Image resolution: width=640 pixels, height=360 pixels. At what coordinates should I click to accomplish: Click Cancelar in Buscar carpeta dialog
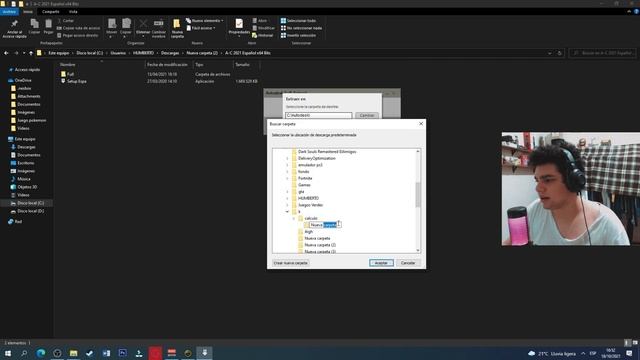tap(408, 263)
